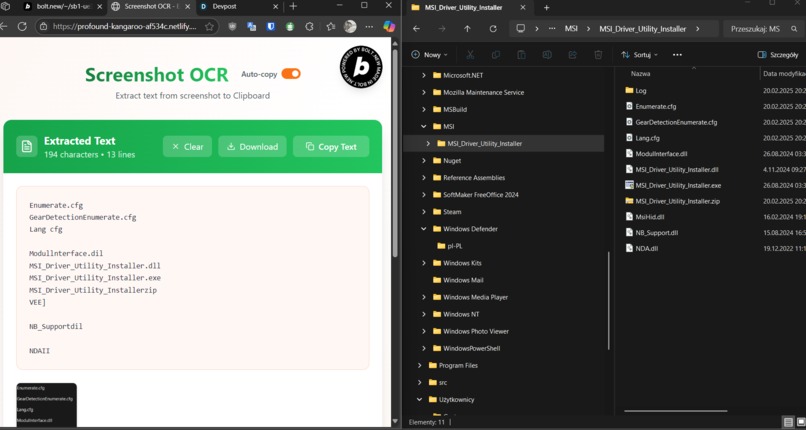806x430 pixels.
Task: Open the Copilot icon in browser
Action: tap(389, 27)
